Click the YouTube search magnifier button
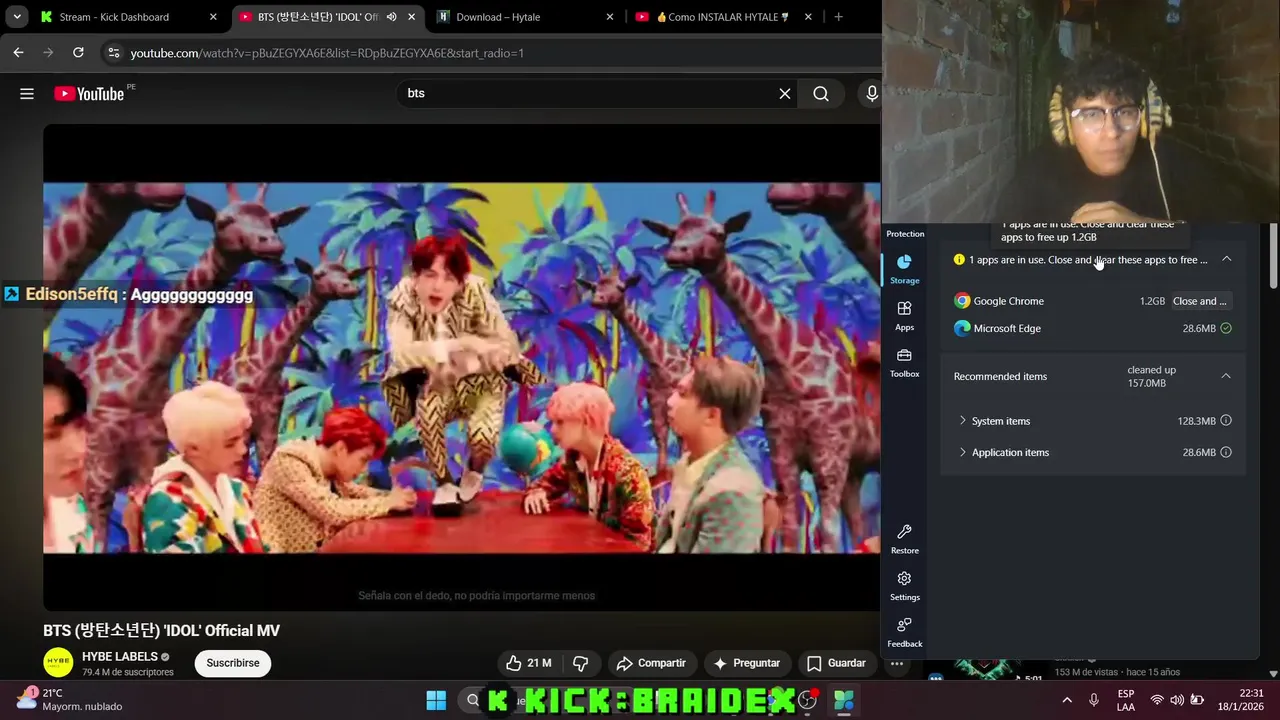Viewport: 1280px width, 720px height. [x=821, y=94]
